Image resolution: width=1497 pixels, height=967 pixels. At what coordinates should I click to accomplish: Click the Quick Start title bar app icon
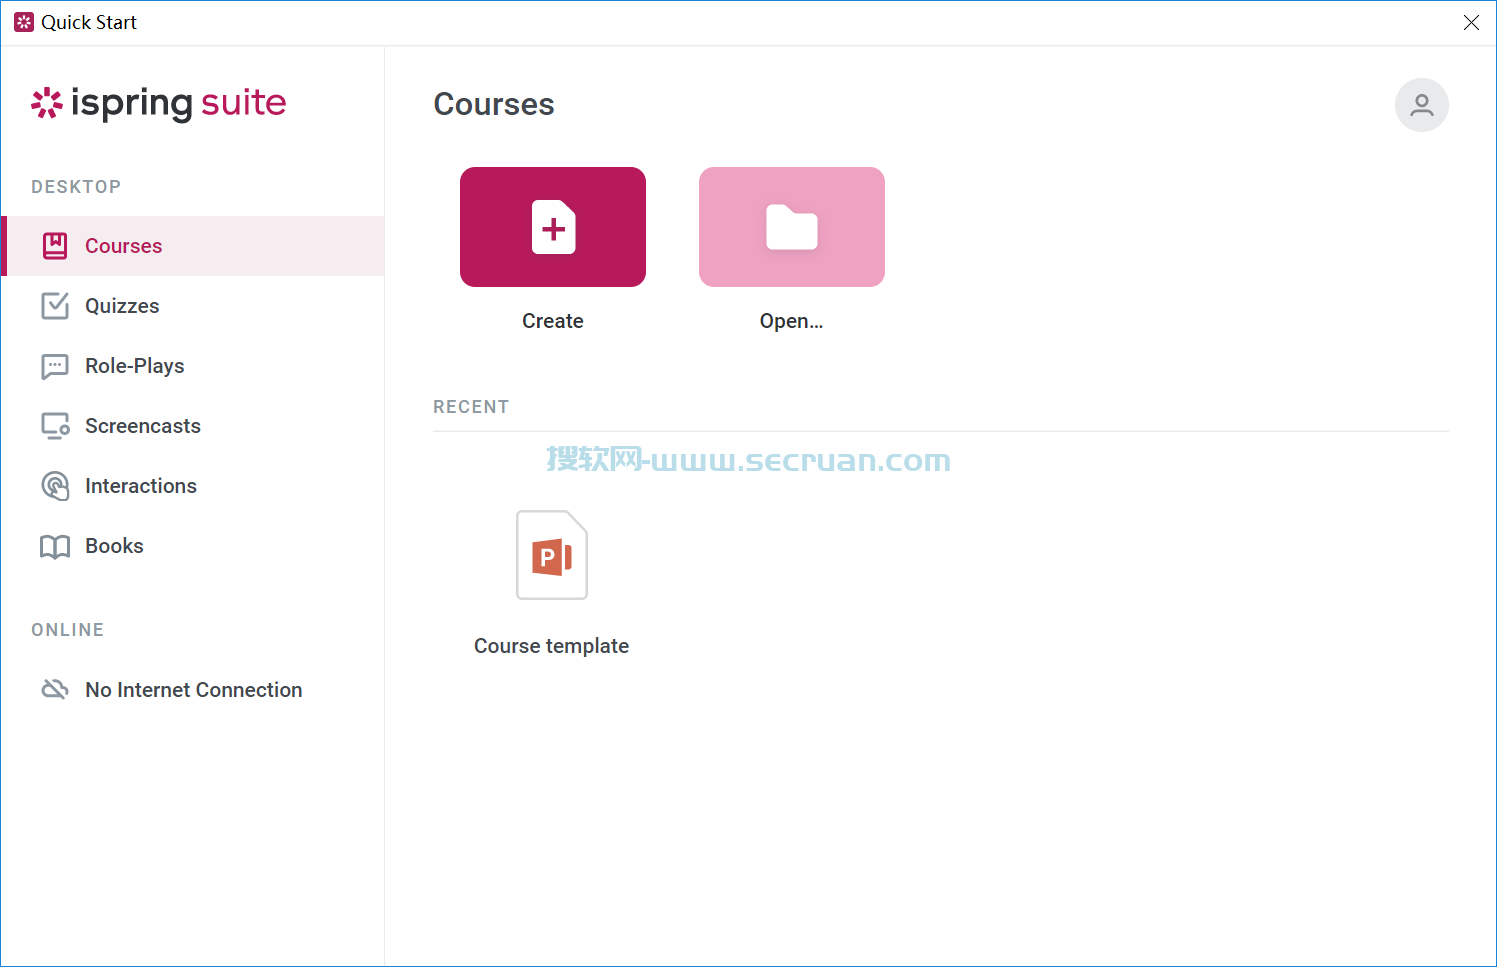click(x=24, y=22)
